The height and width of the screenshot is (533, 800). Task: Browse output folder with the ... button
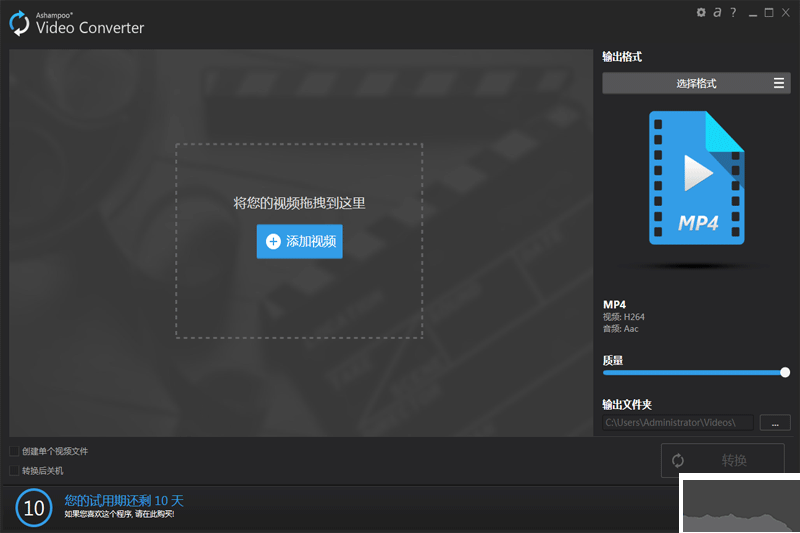775,422
